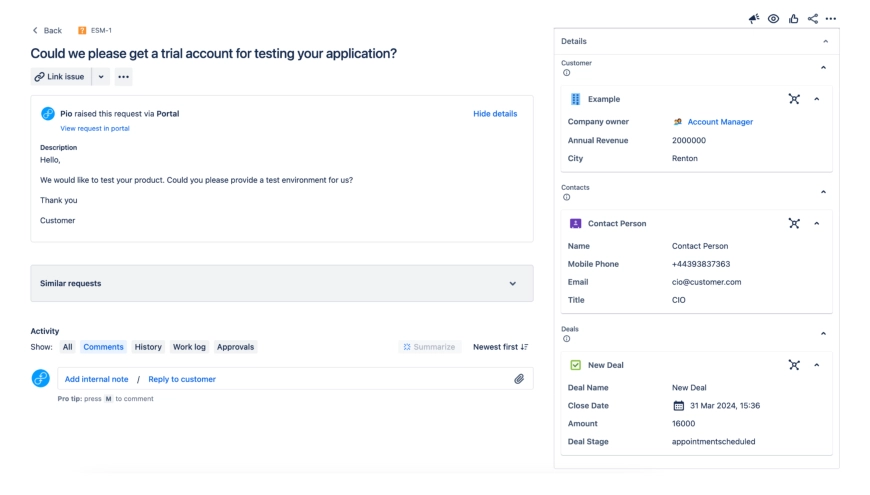Switch to the Work log tab
Image resolution: width=870 pixels, height=495 pixels.
(x=189, y=347)
